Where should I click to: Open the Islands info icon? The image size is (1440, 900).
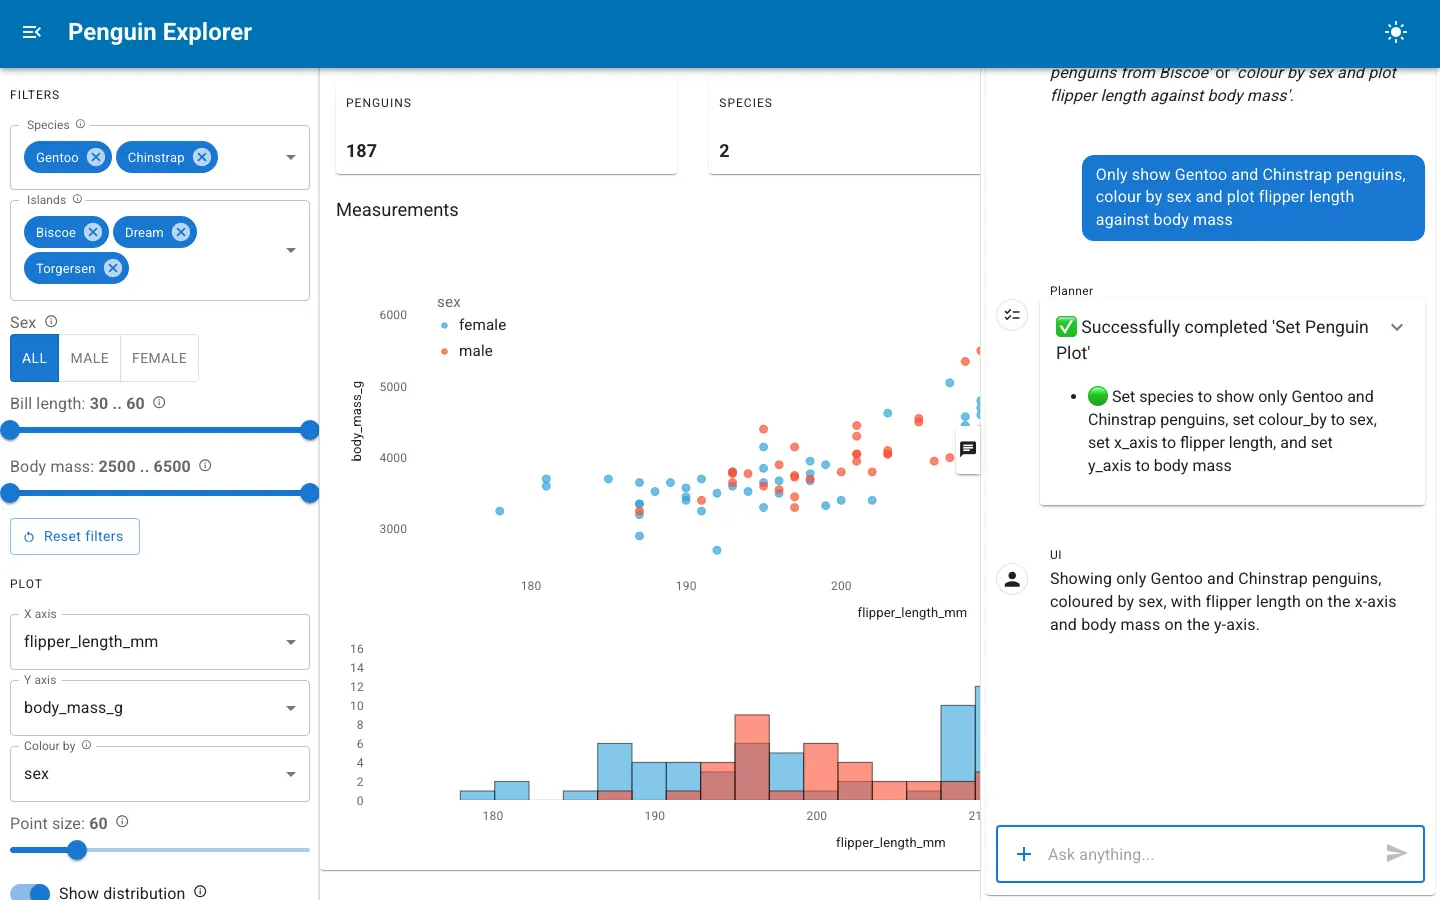pyautogui.click(x=77, y=199)
